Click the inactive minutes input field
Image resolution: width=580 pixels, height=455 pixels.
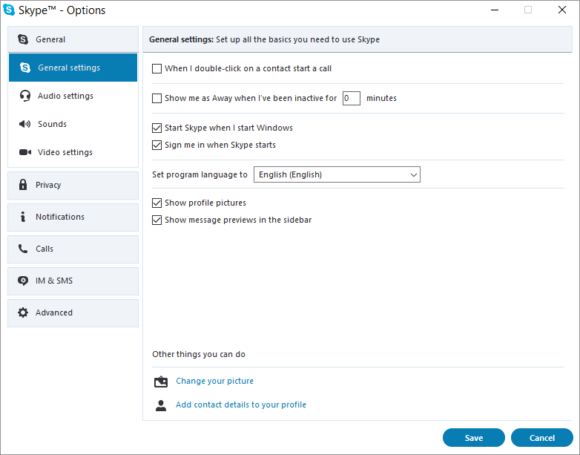pyautogui.click(x=351, y=98)
